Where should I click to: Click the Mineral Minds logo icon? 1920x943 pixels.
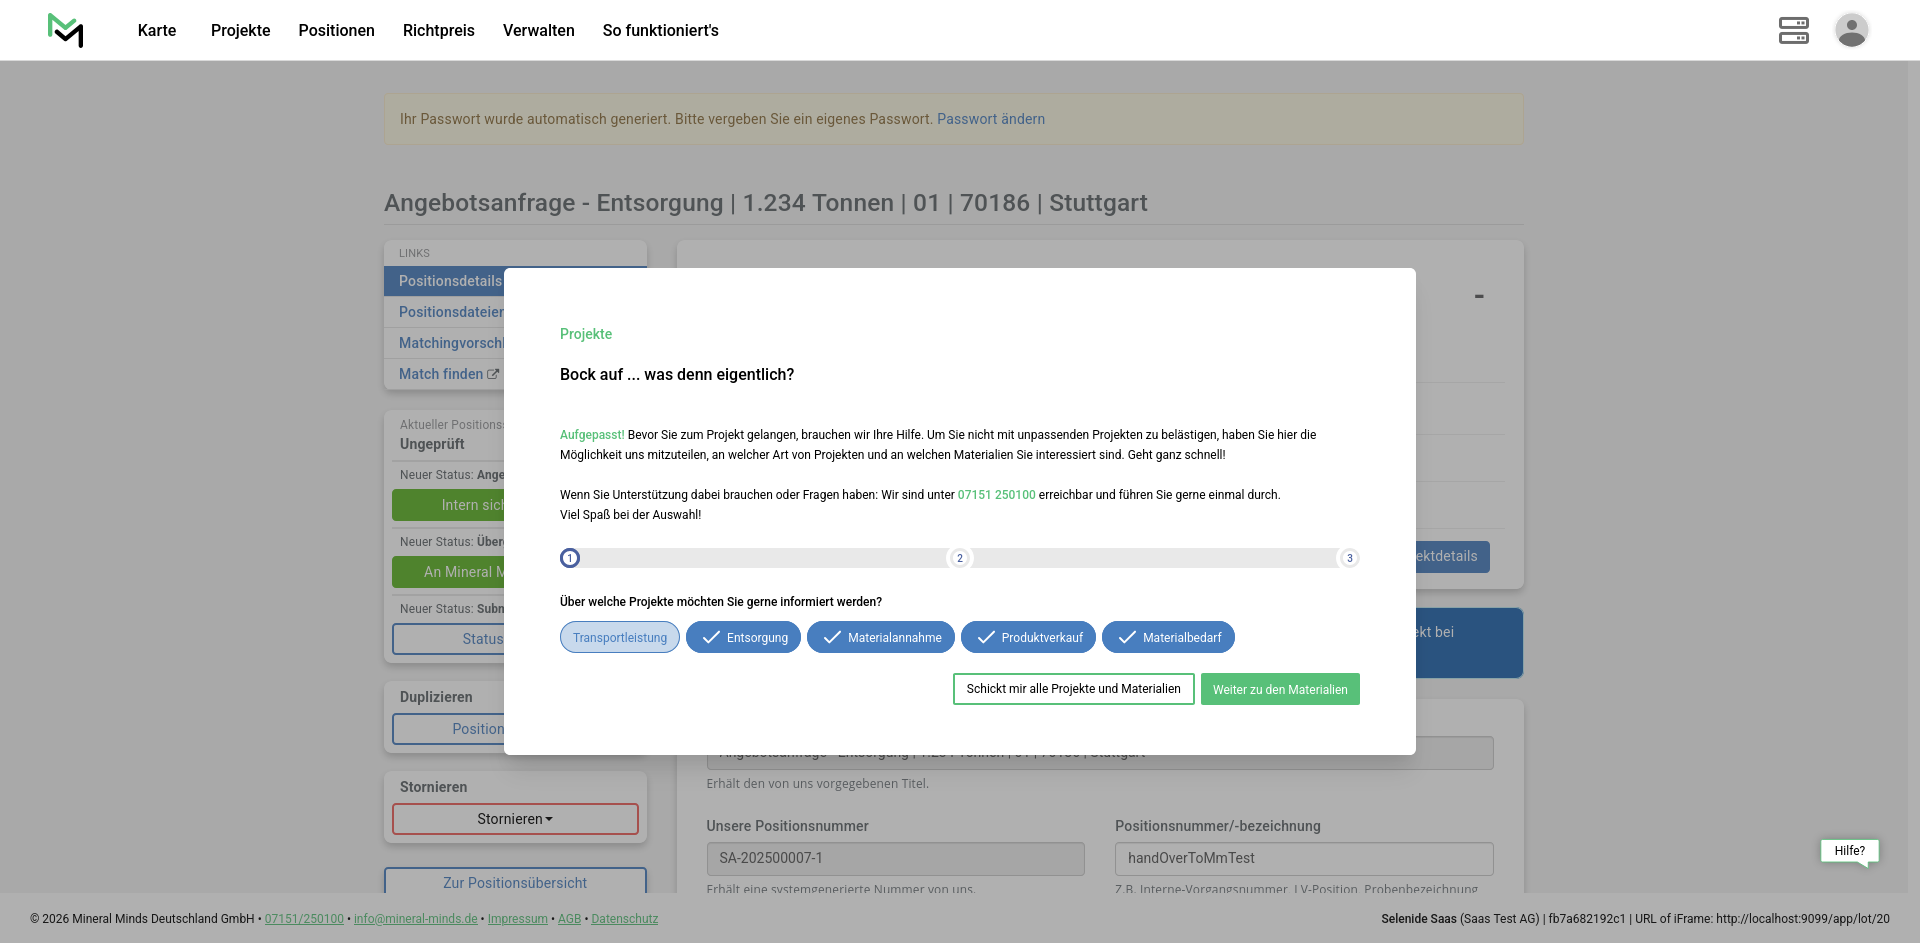66,30
